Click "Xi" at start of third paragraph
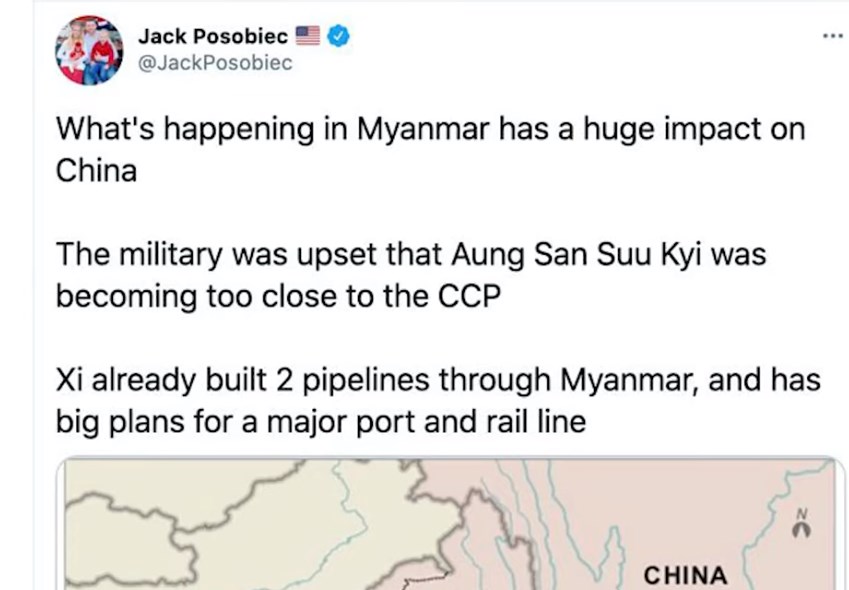The height and width of the screenshot is (590, 849). coord(66,381)
